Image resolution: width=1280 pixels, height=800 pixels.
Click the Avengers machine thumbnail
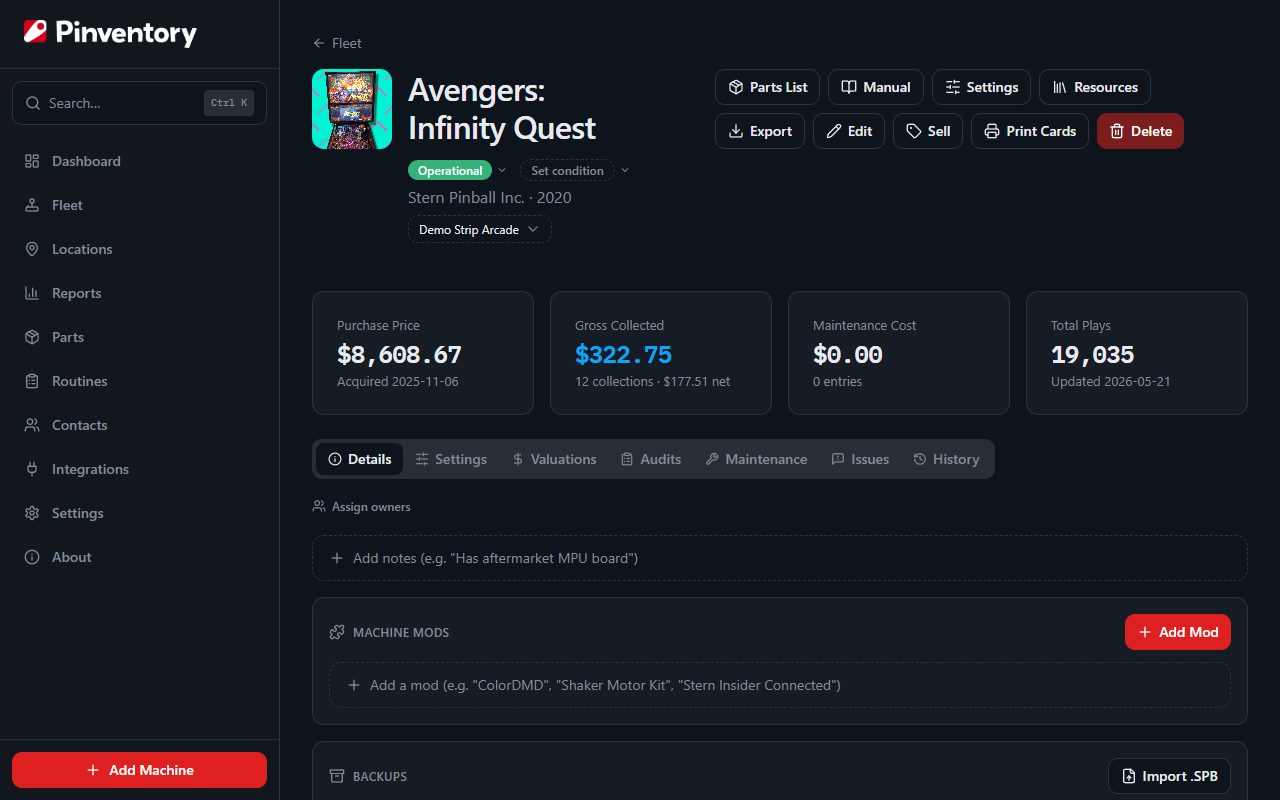click(352, 109)
